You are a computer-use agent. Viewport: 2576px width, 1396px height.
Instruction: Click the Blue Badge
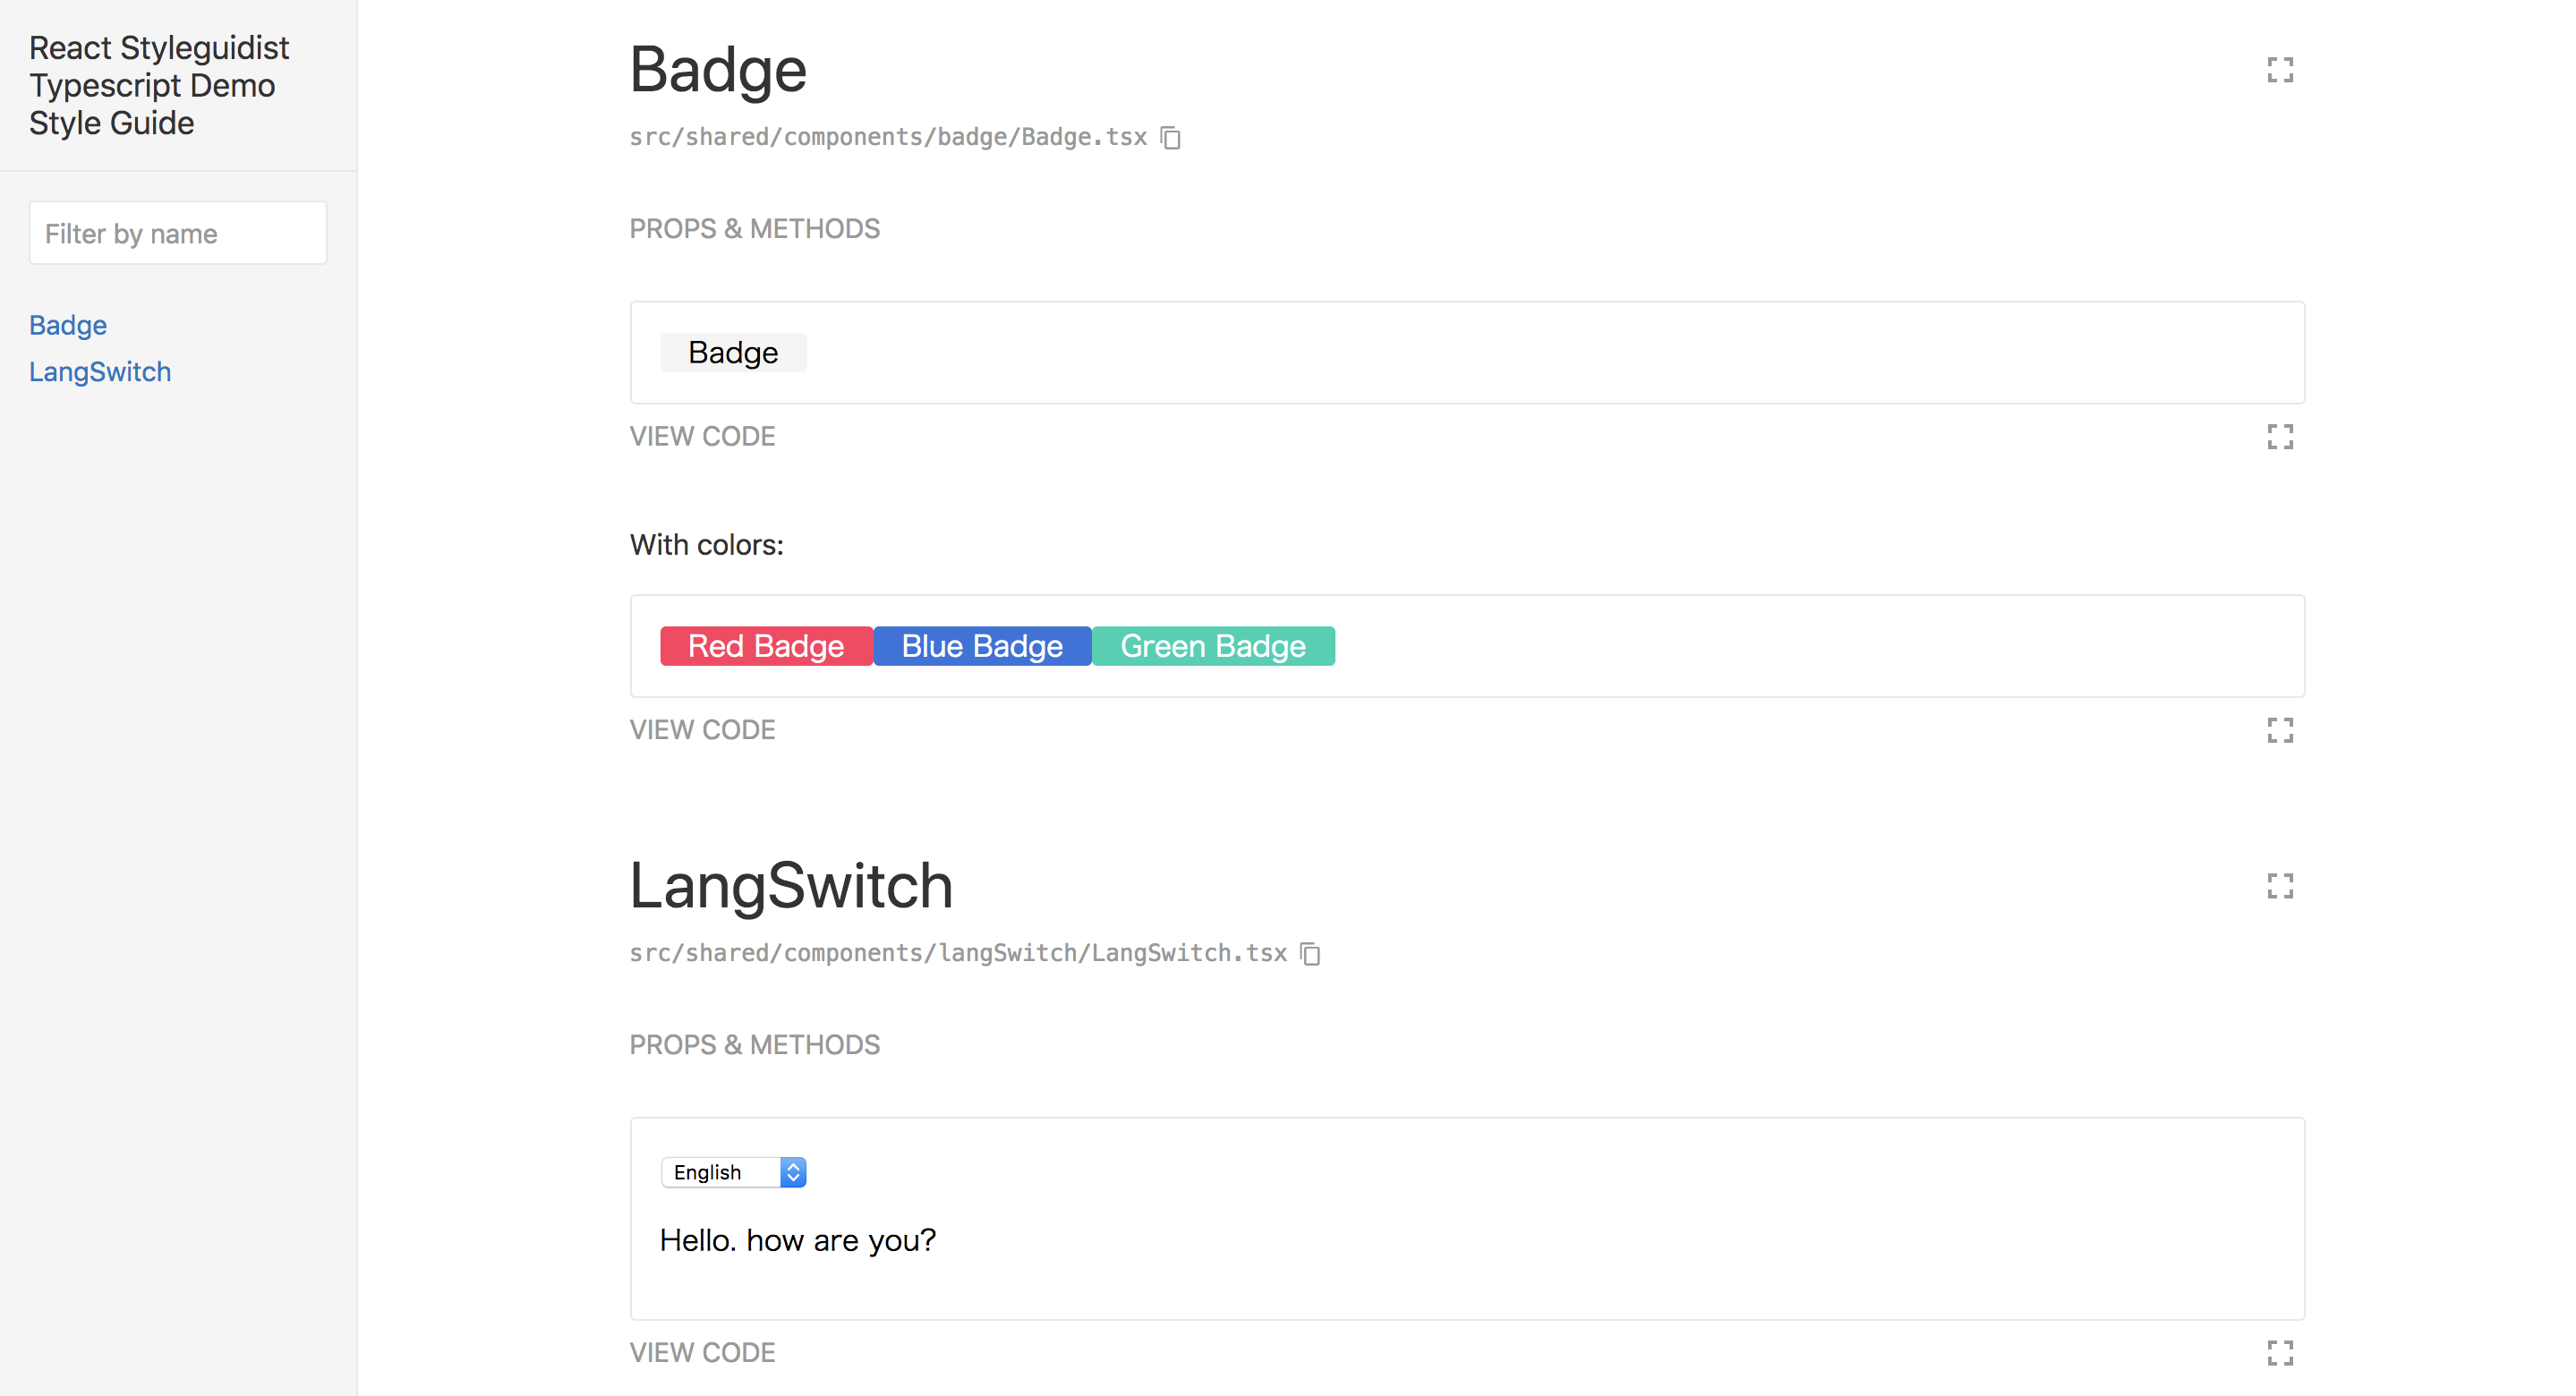982,646
